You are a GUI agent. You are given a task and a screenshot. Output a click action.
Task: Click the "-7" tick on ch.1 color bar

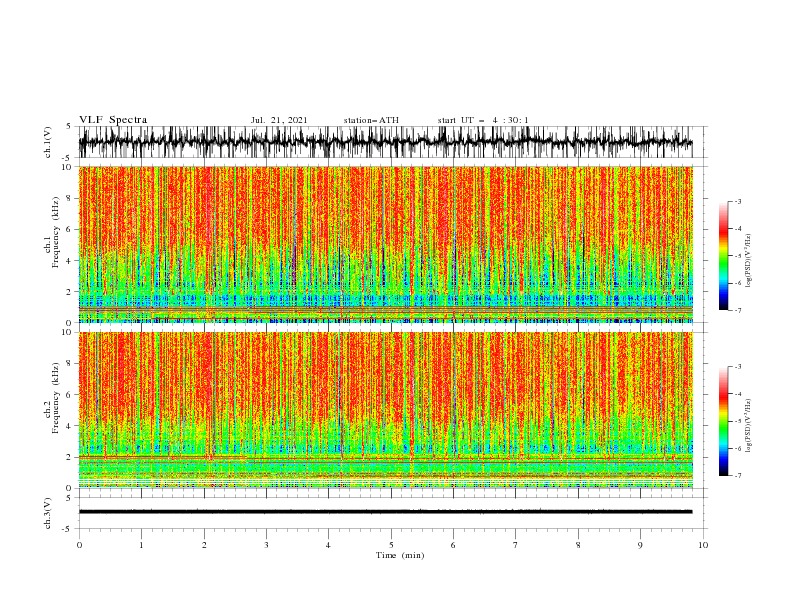coord(737,310)
